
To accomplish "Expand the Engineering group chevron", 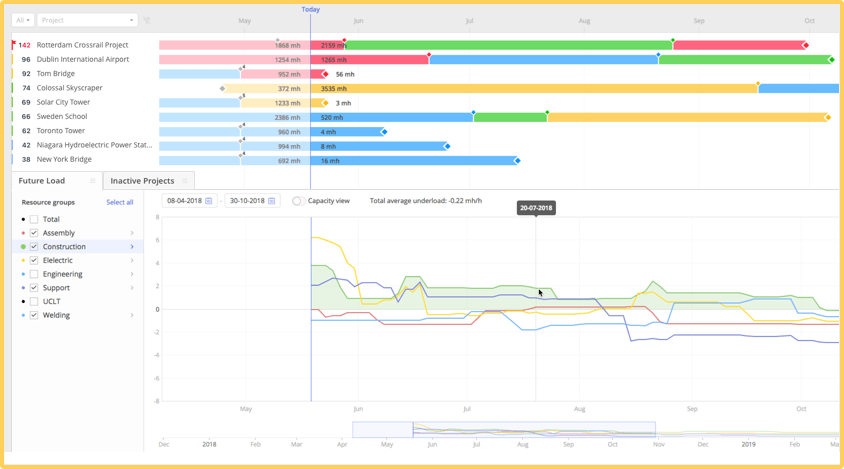I will coord(132,274).
